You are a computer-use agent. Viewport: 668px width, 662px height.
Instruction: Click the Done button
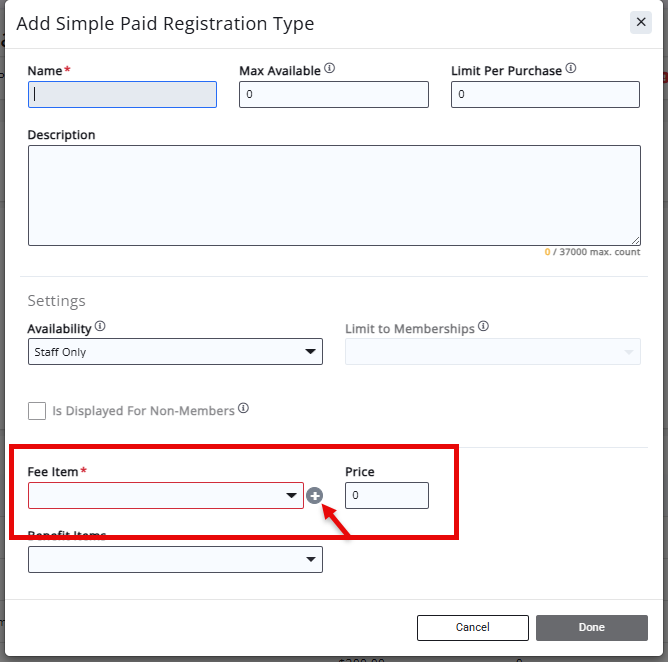click(592, 627)
